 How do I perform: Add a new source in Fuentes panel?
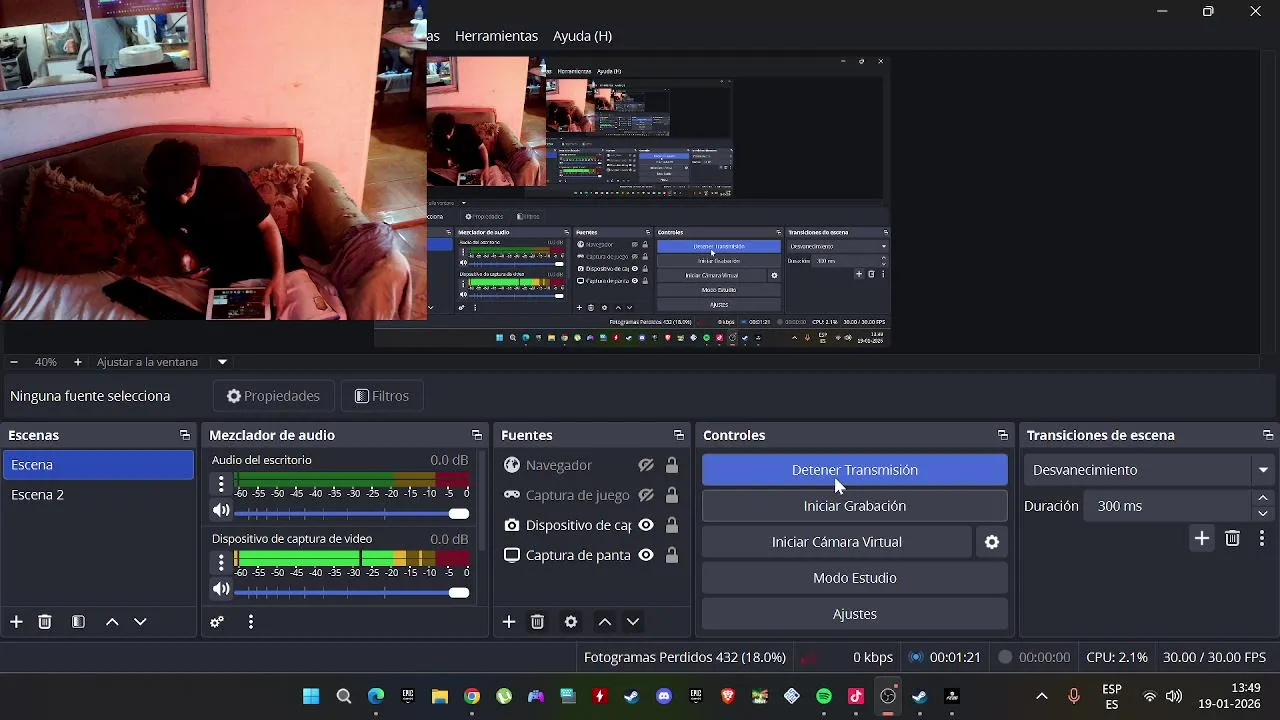[509, 622]
